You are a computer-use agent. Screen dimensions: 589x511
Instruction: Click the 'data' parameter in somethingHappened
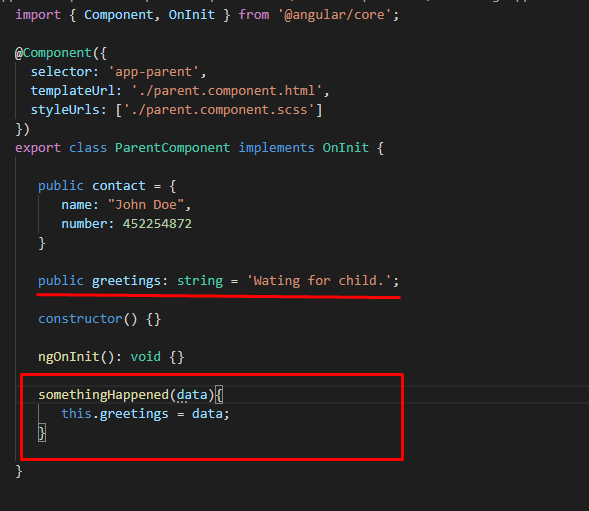(192, 395)
